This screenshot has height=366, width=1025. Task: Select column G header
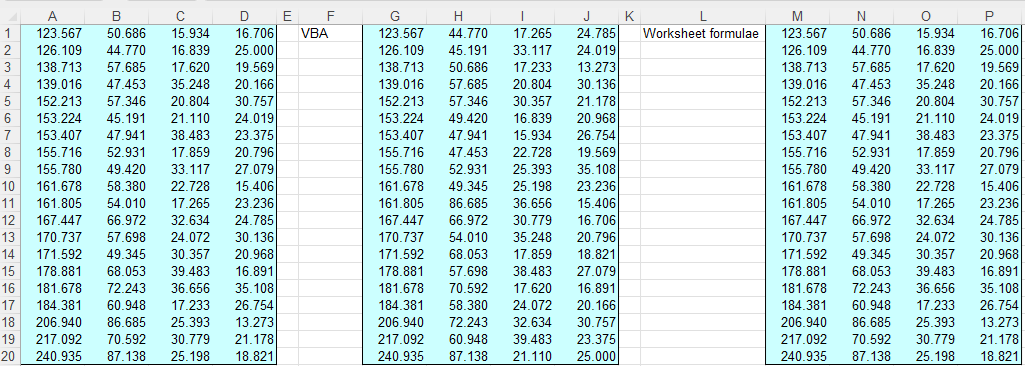pyautogui.click(x=394, y=16)
